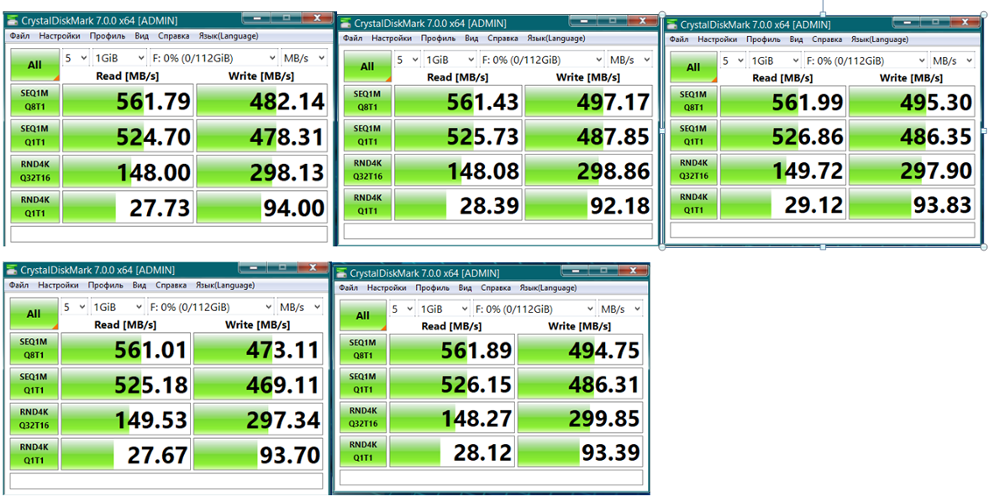Screen dimensions: 1000x502
Task: Click the 94.00 write result value
Action: tap(293, 208)
